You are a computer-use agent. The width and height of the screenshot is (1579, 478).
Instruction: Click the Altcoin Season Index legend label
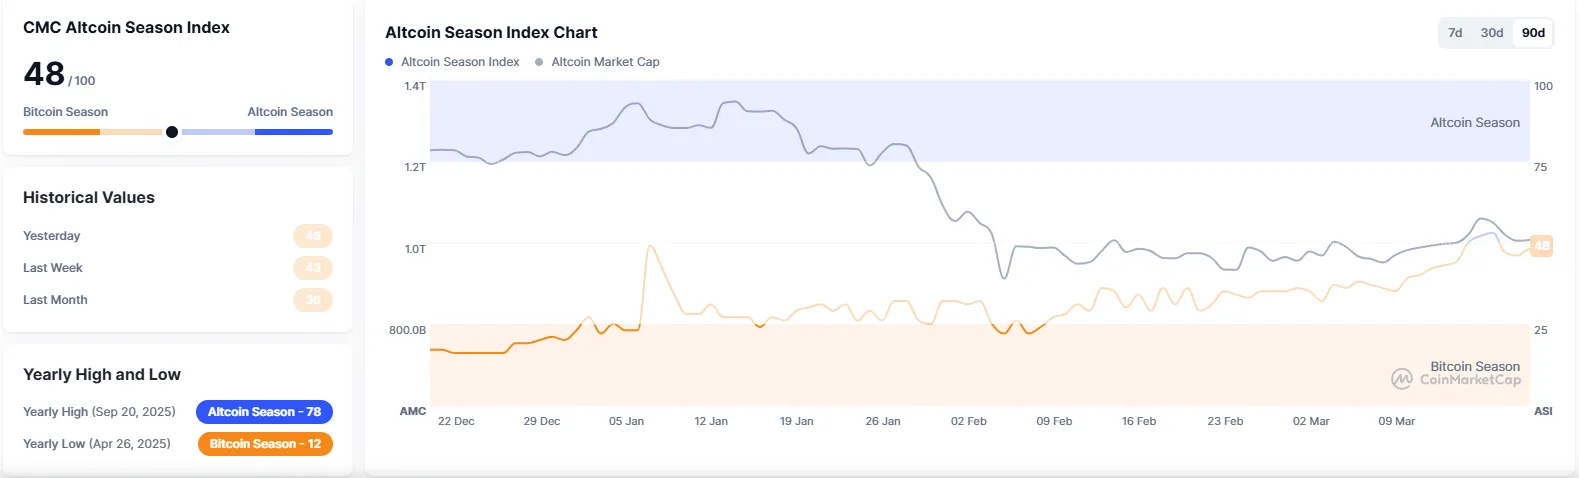coord(460,62)
